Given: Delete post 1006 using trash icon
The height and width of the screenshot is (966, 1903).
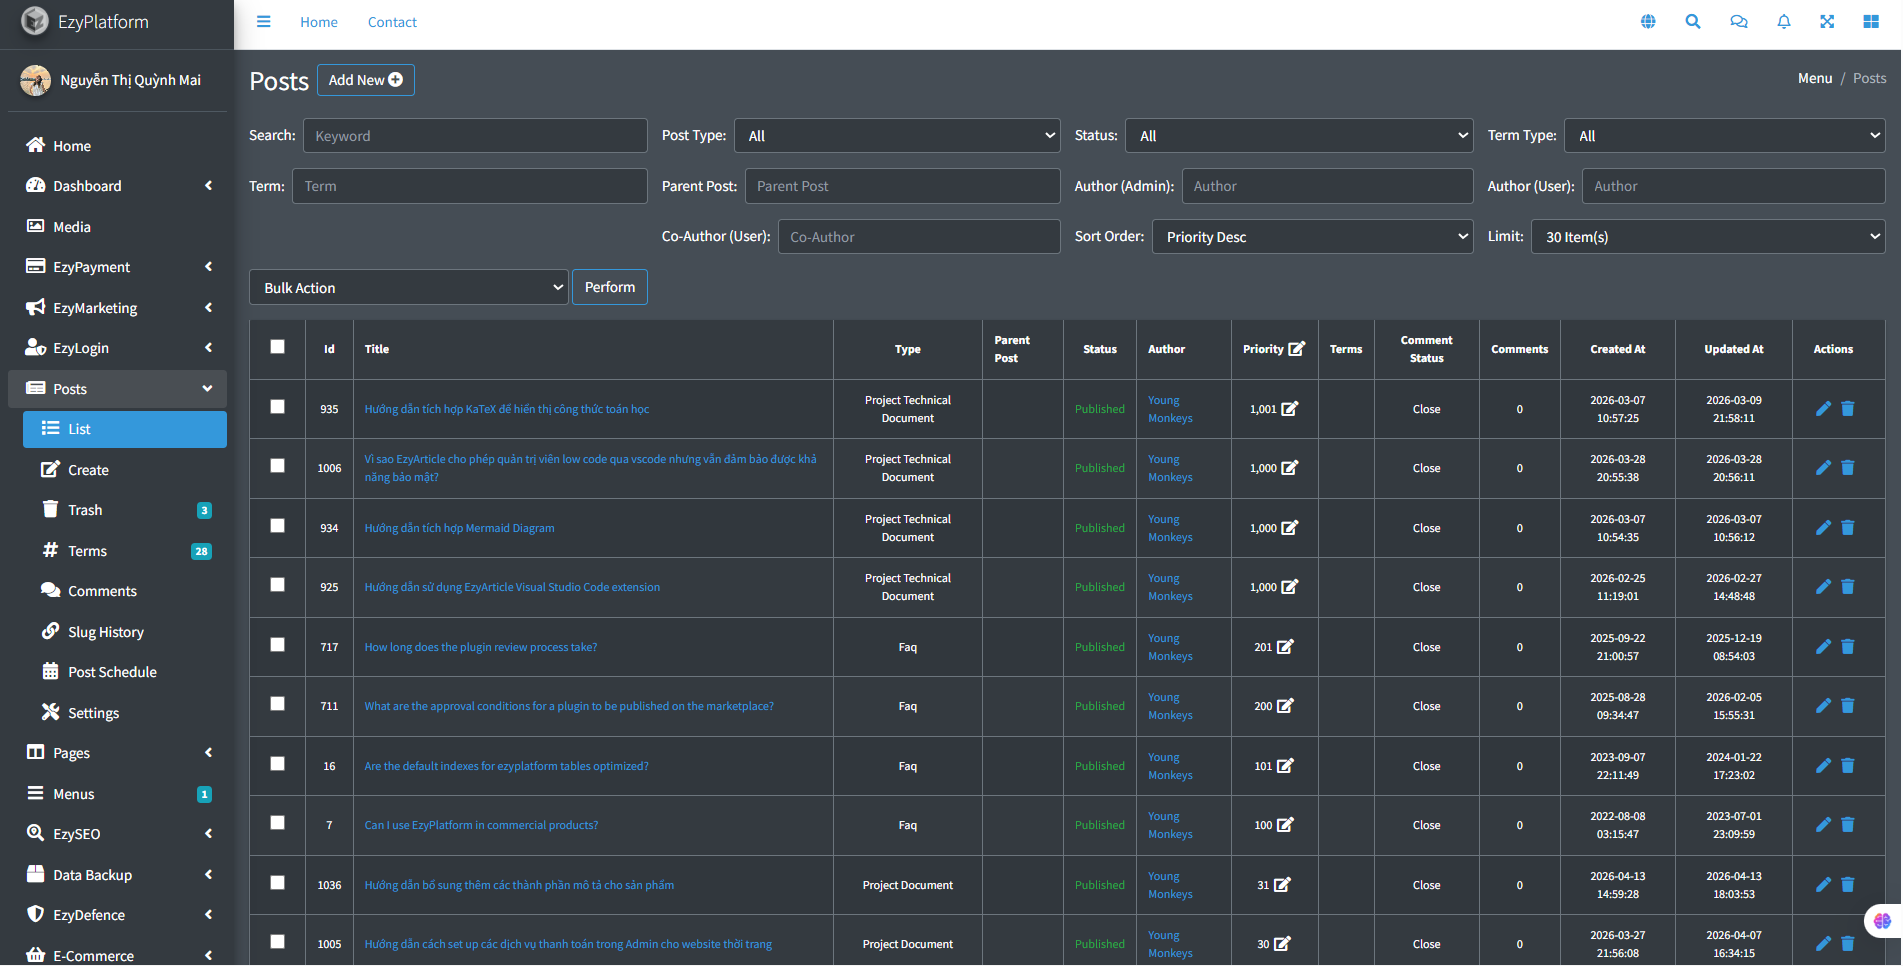Looking at the screenshot, I should pos(1847,468).
